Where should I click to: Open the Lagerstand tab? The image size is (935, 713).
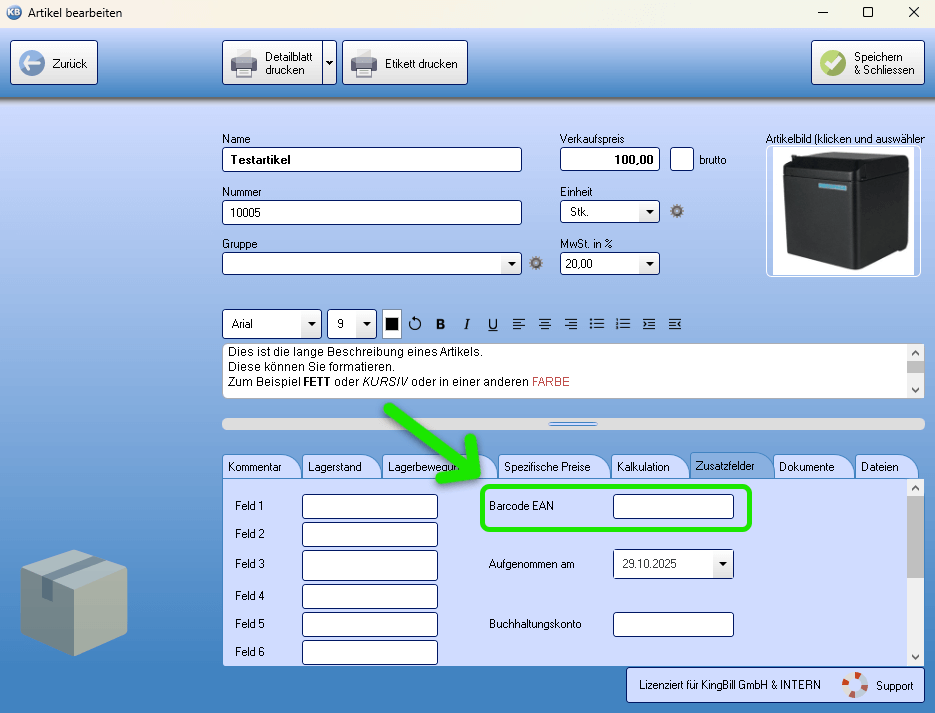tap(335, 467)
